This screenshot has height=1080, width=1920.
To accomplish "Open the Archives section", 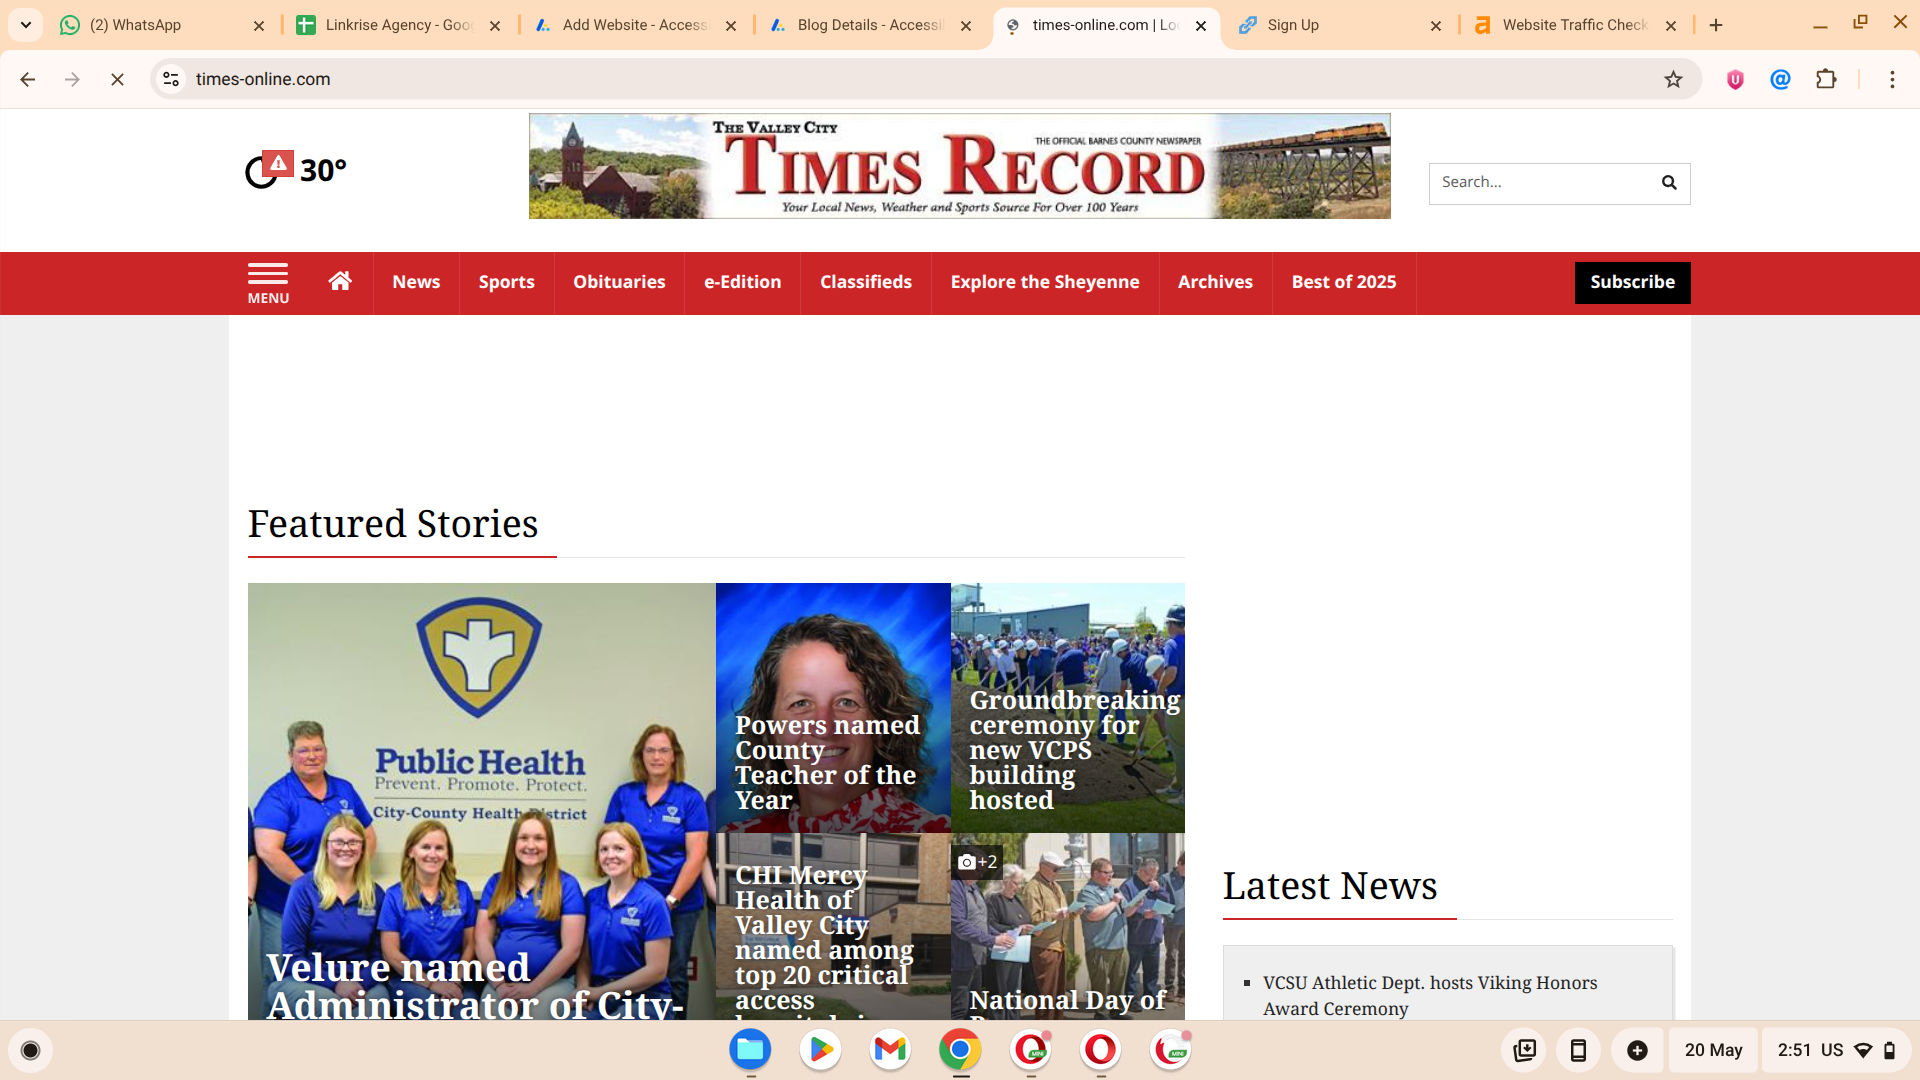I will pyautogui.click(x=1215, y=282).
